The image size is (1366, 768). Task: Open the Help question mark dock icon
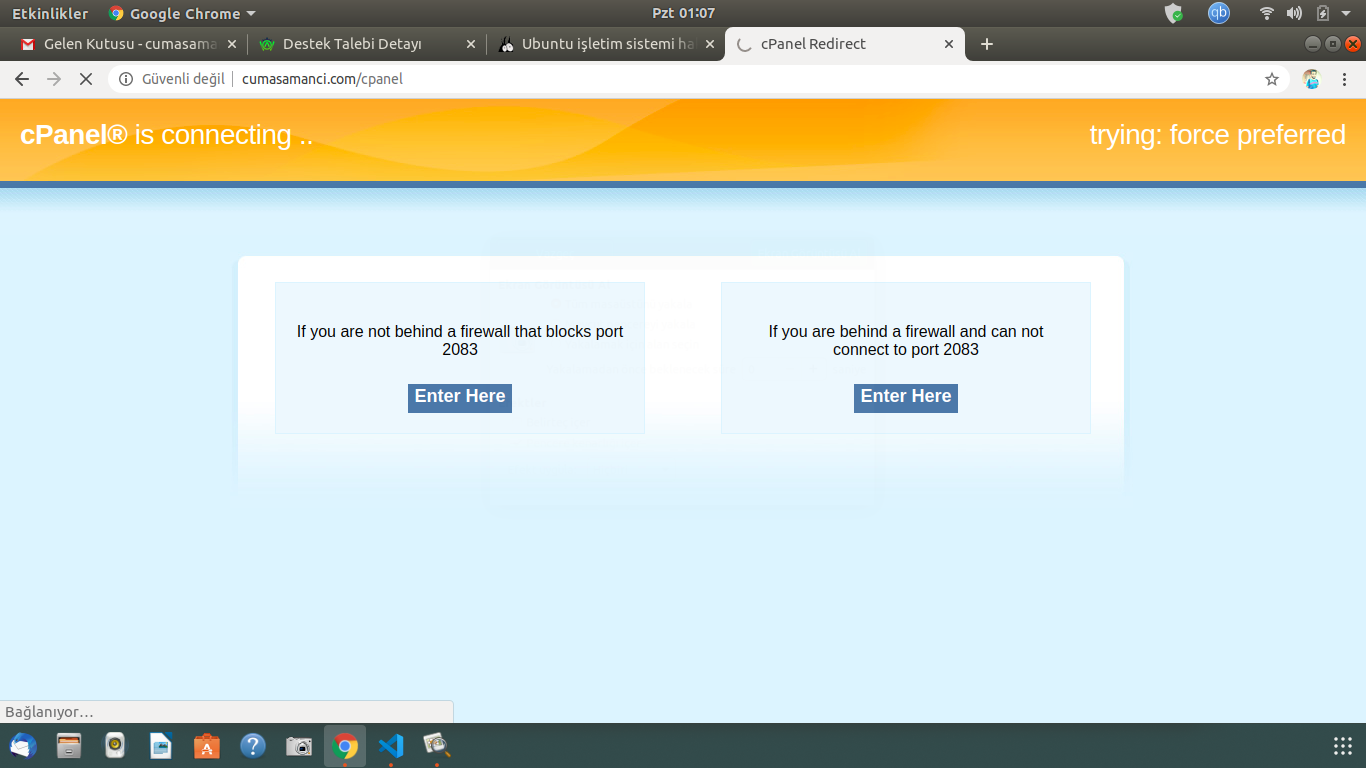tap(253, 746)
